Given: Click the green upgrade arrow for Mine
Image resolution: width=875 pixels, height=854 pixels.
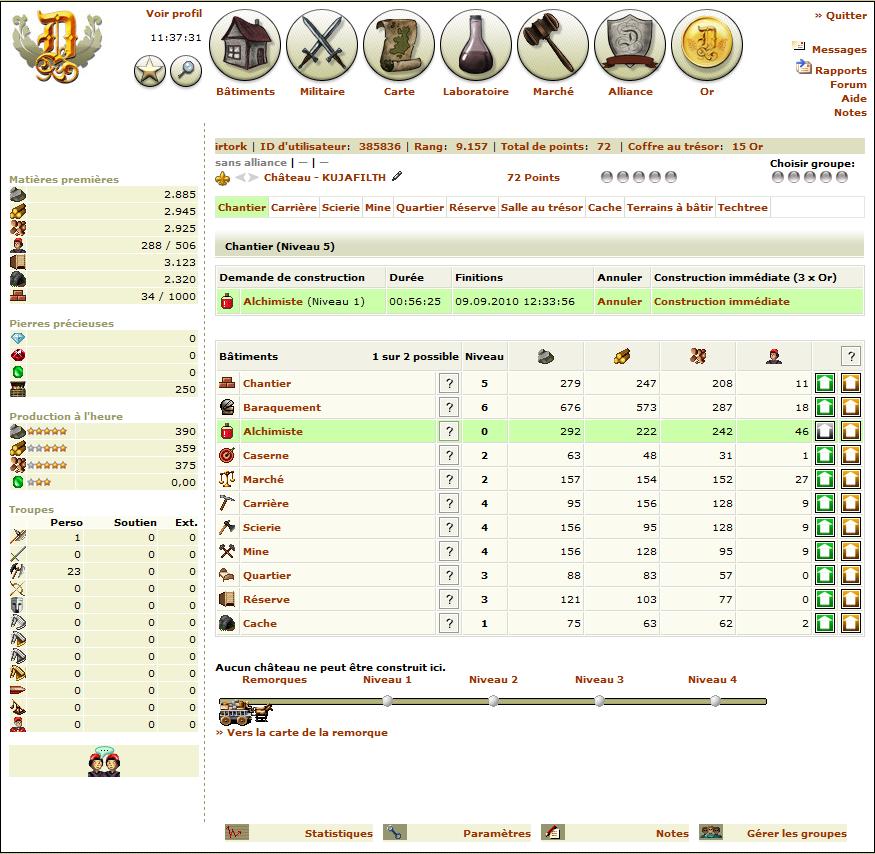Looking at the screenshot, I should tap(825, 551).
